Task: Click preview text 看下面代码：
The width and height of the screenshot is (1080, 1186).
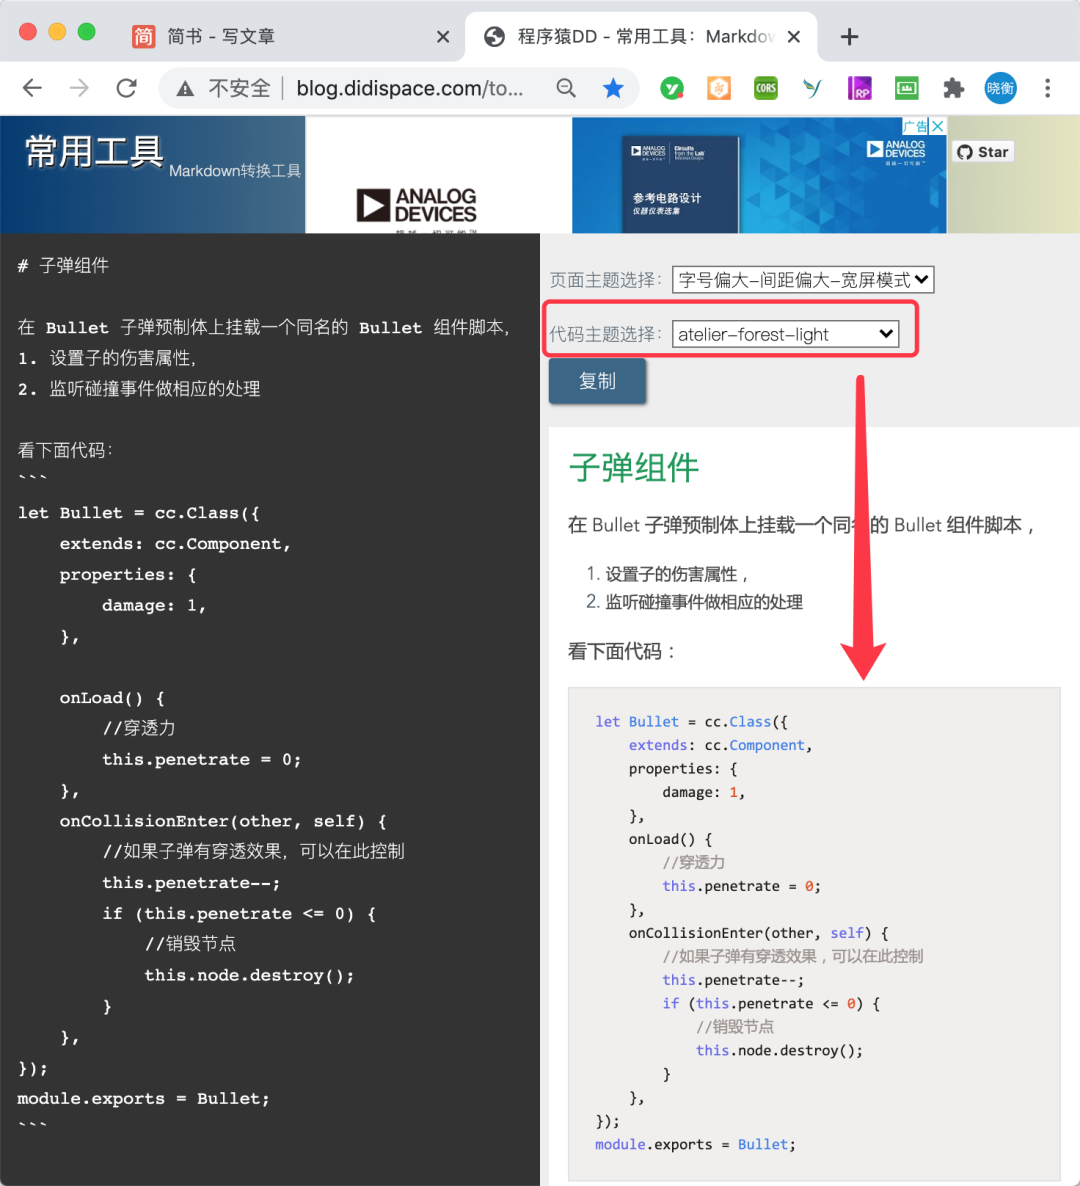Action: click(x=622, y=651)
